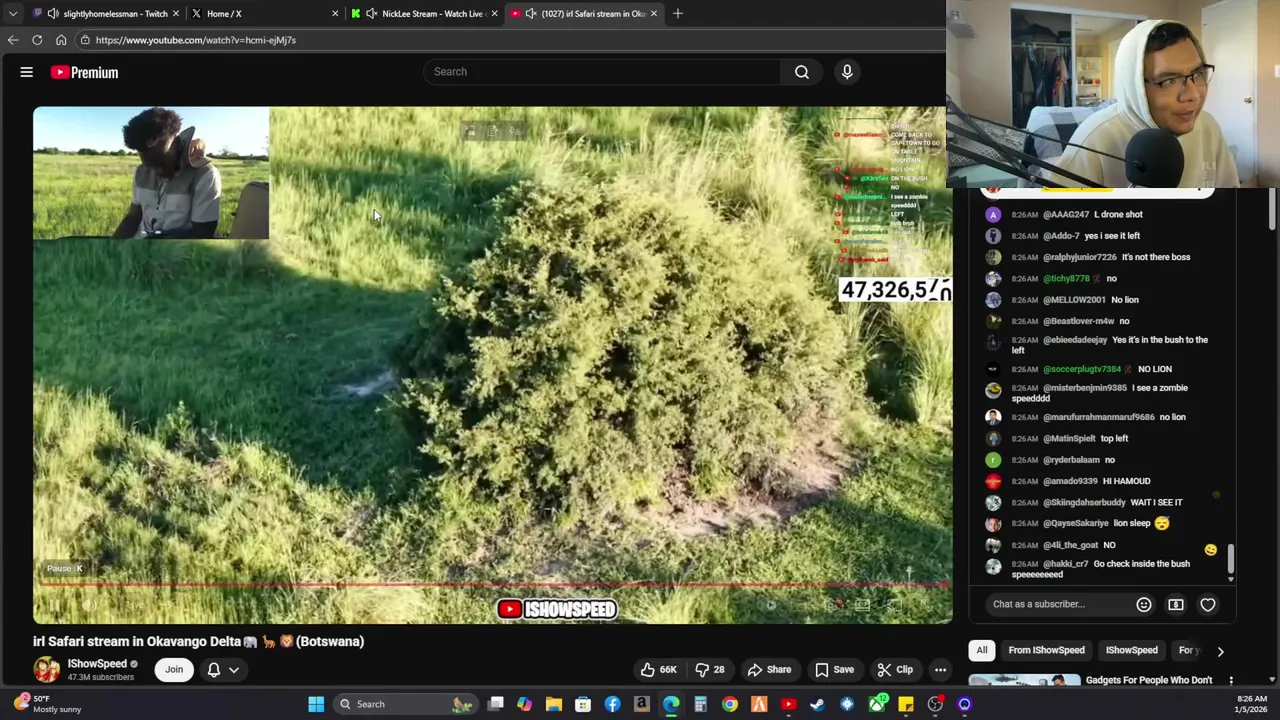Viewport: 1280px width, 720px height.
Task: Close the Home / X tab
Action: pos(335,14)
